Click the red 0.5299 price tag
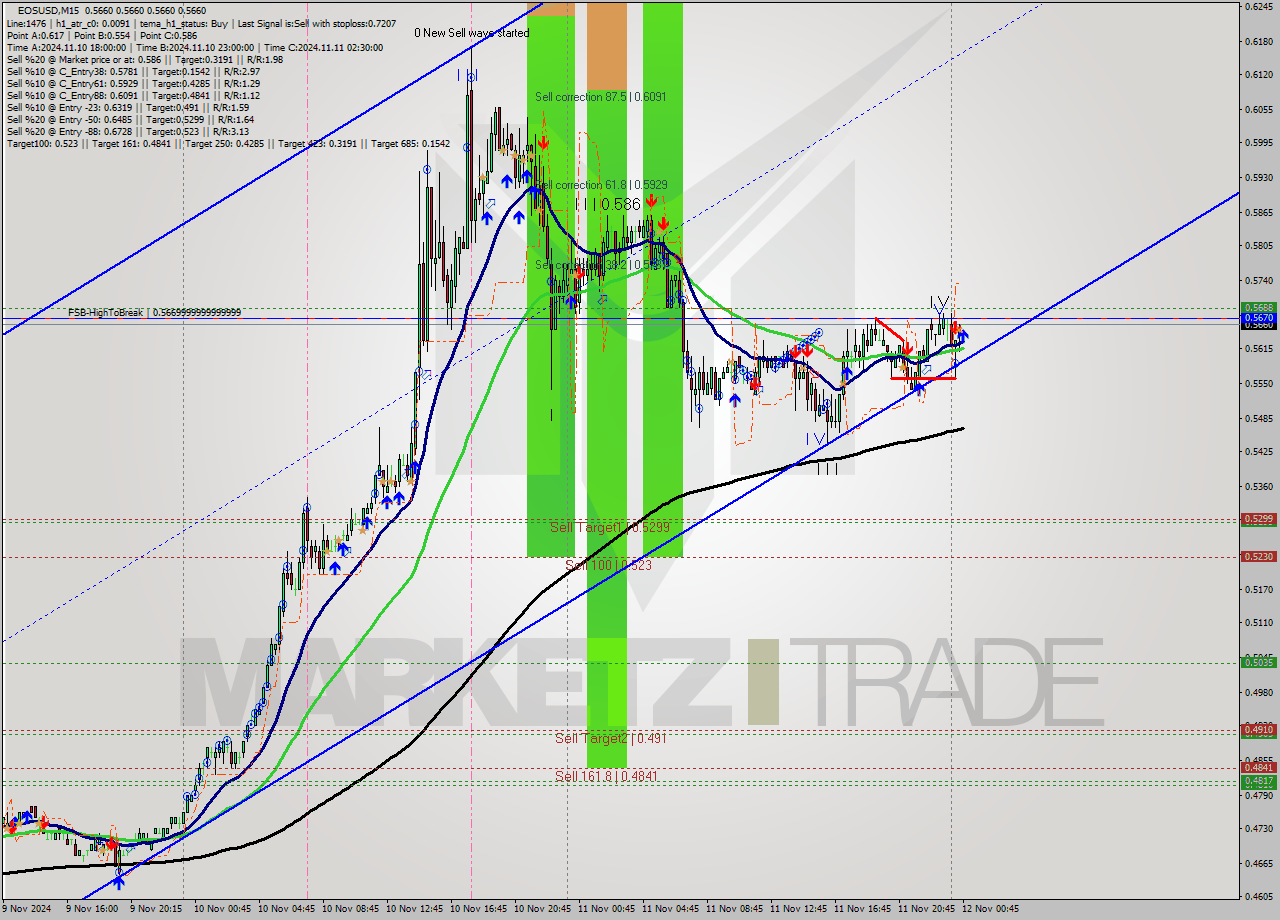 pyautogui.click(x=1258, y=519)
